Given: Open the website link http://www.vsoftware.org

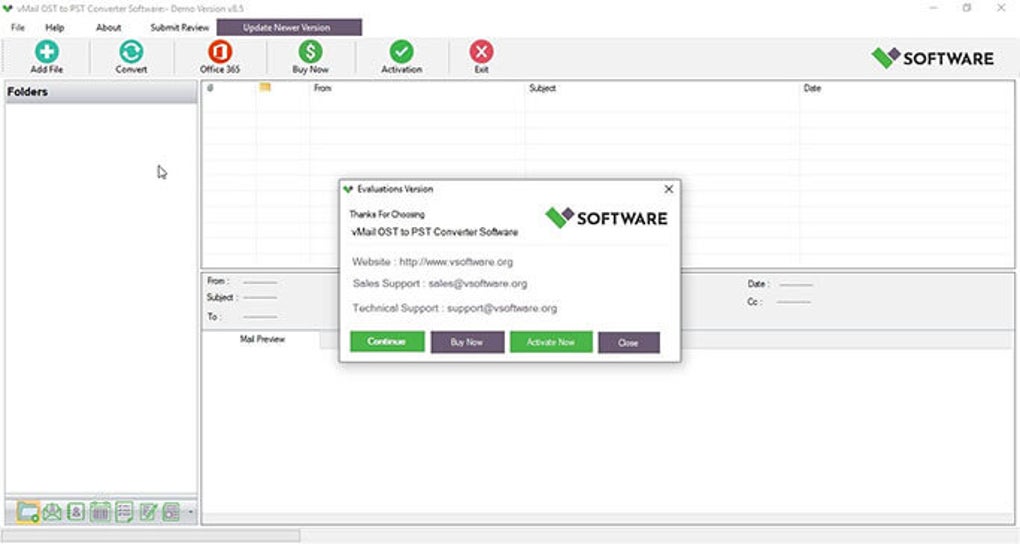Looking at the screenshot, I should [x=456, y=262].
